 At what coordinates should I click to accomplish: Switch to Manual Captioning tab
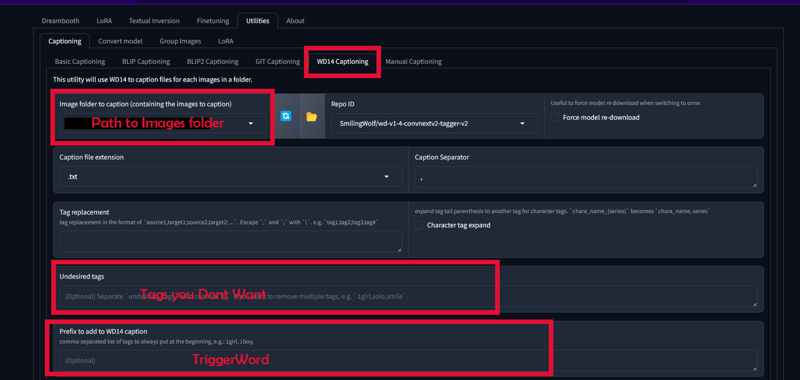pos(414,61)
